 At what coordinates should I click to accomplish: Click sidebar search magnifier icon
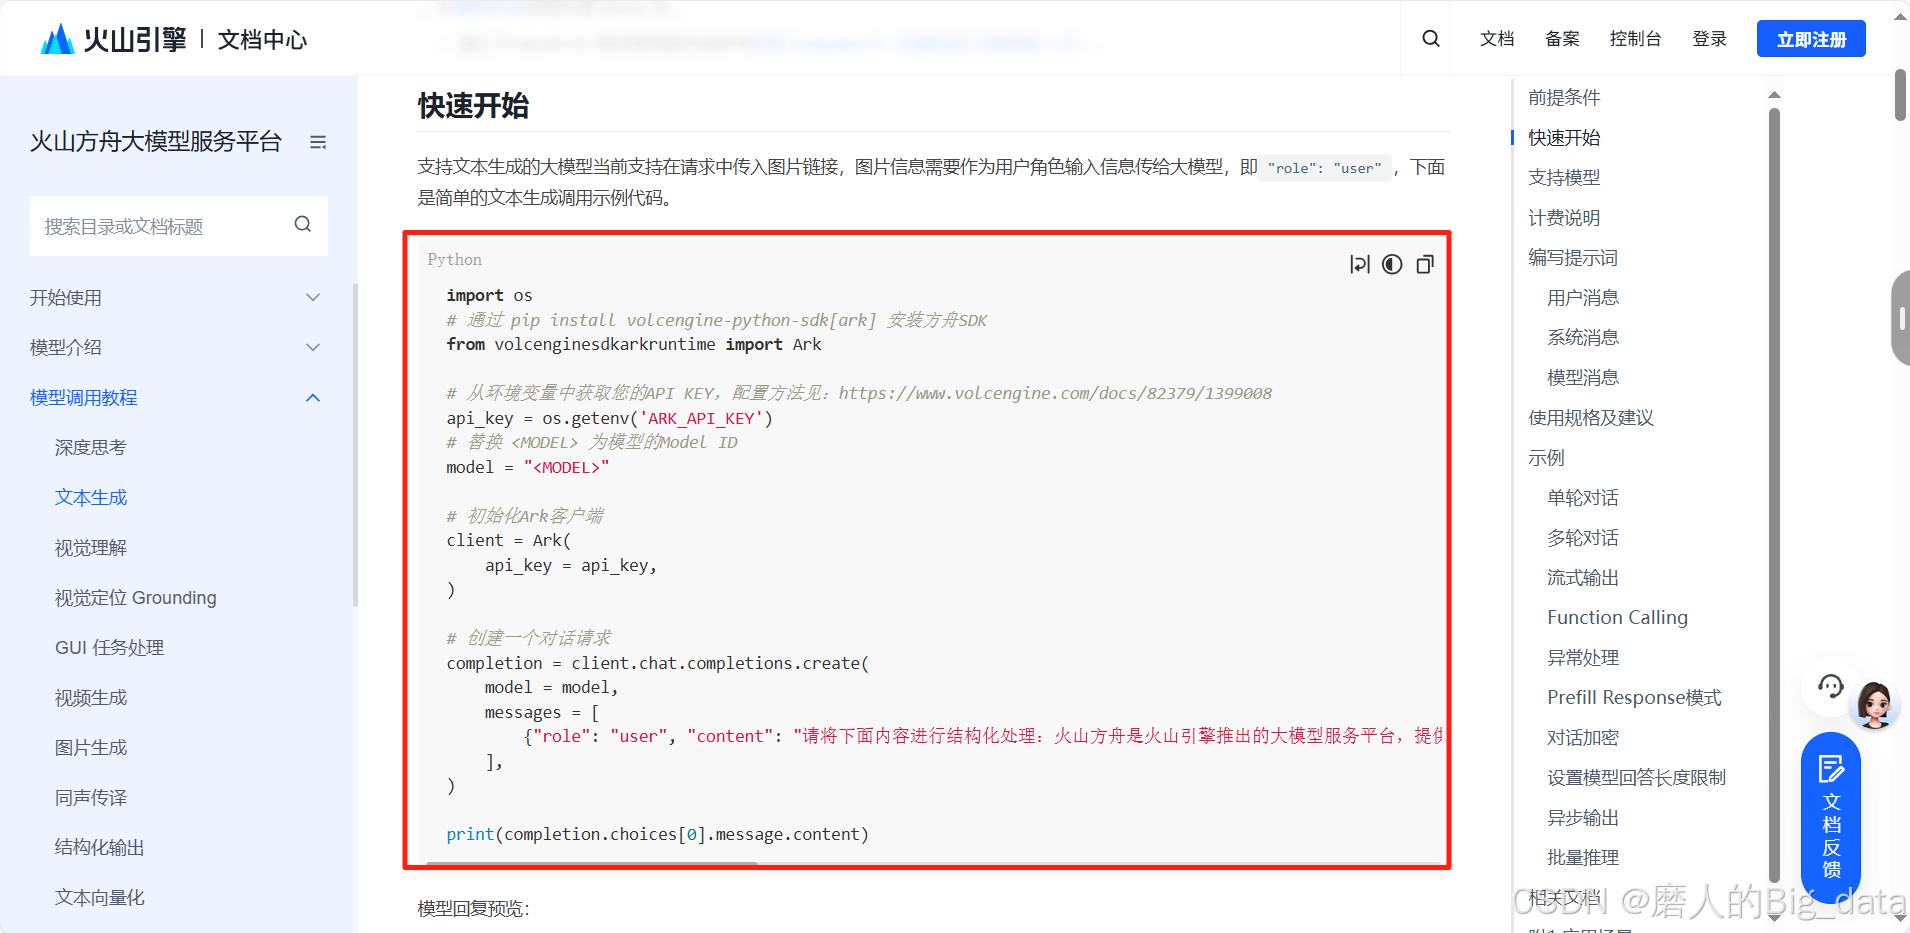coord(303,225)
